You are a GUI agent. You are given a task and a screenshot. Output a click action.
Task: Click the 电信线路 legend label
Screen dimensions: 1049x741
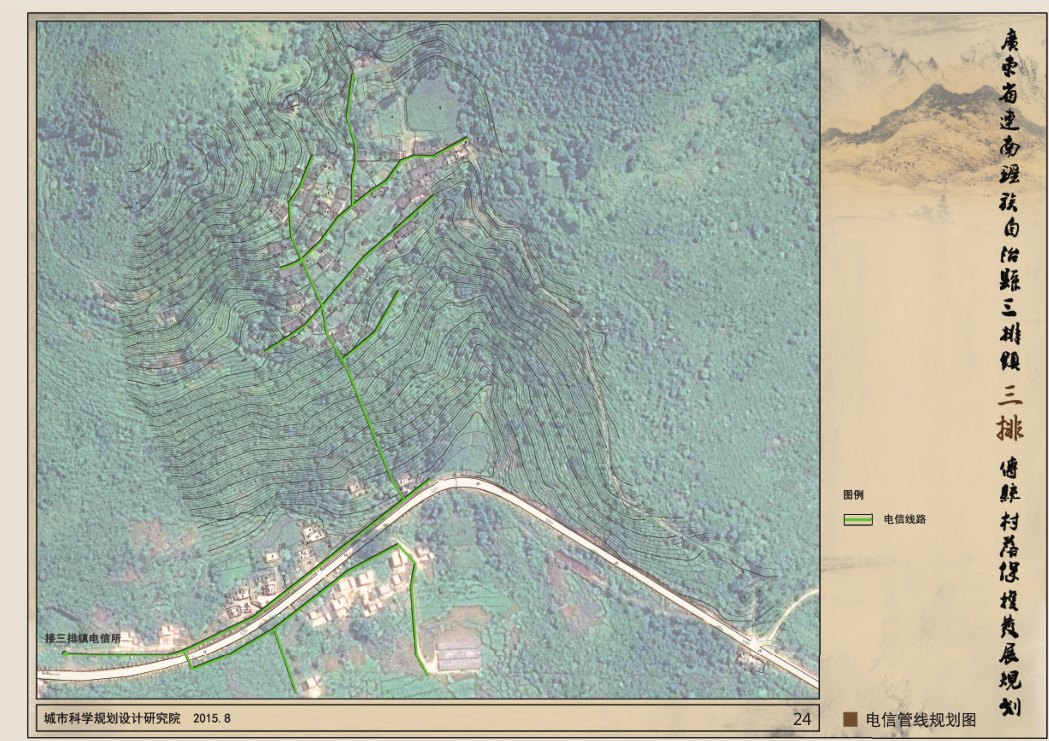[904, 520]
